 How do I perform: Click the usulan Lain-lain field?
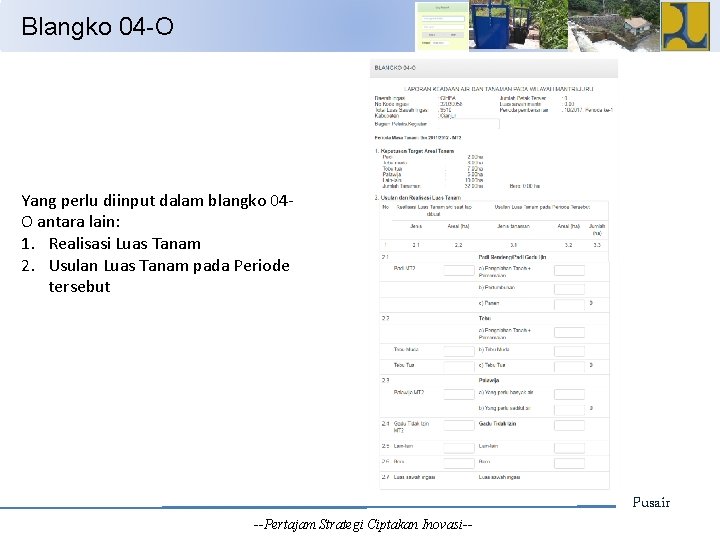coord(569,447)
